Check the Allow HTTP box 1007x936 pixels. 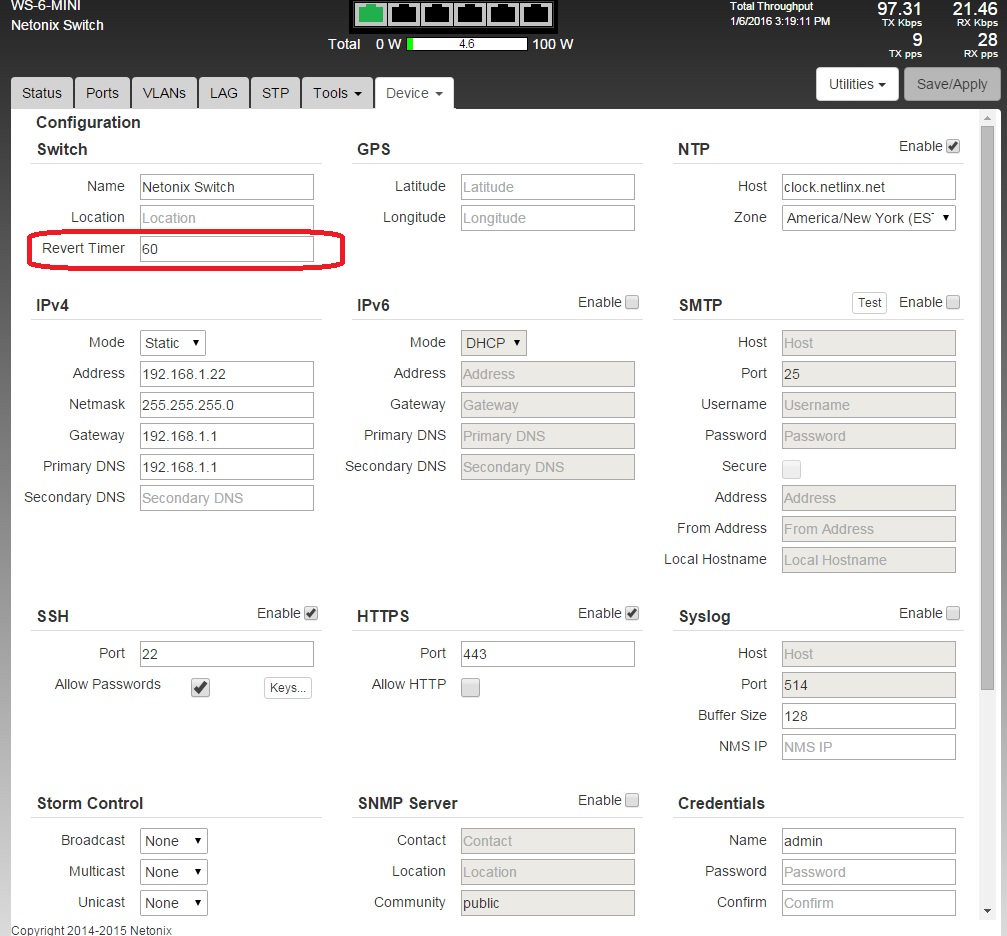[470, 687]
